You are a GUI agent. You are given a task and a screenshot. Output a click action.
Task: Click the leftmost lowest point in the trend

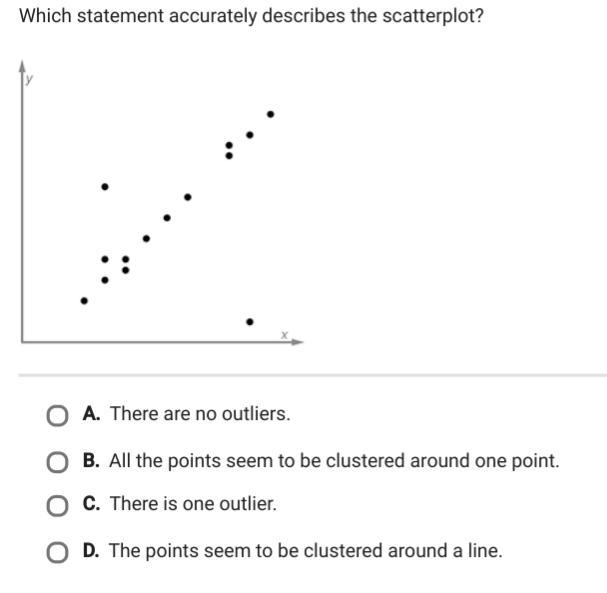pos(84,300)
